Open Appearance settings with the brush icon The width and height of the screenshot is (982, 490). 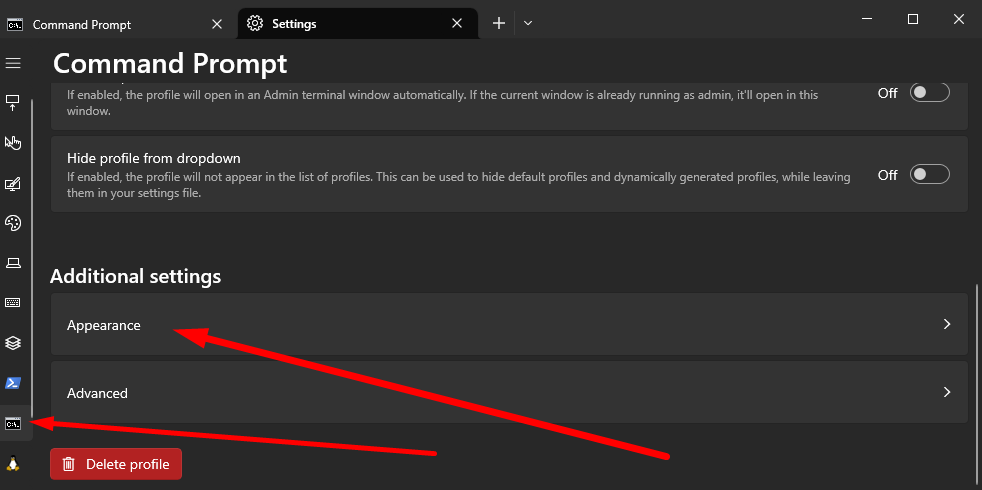click(x=13, y=183)
